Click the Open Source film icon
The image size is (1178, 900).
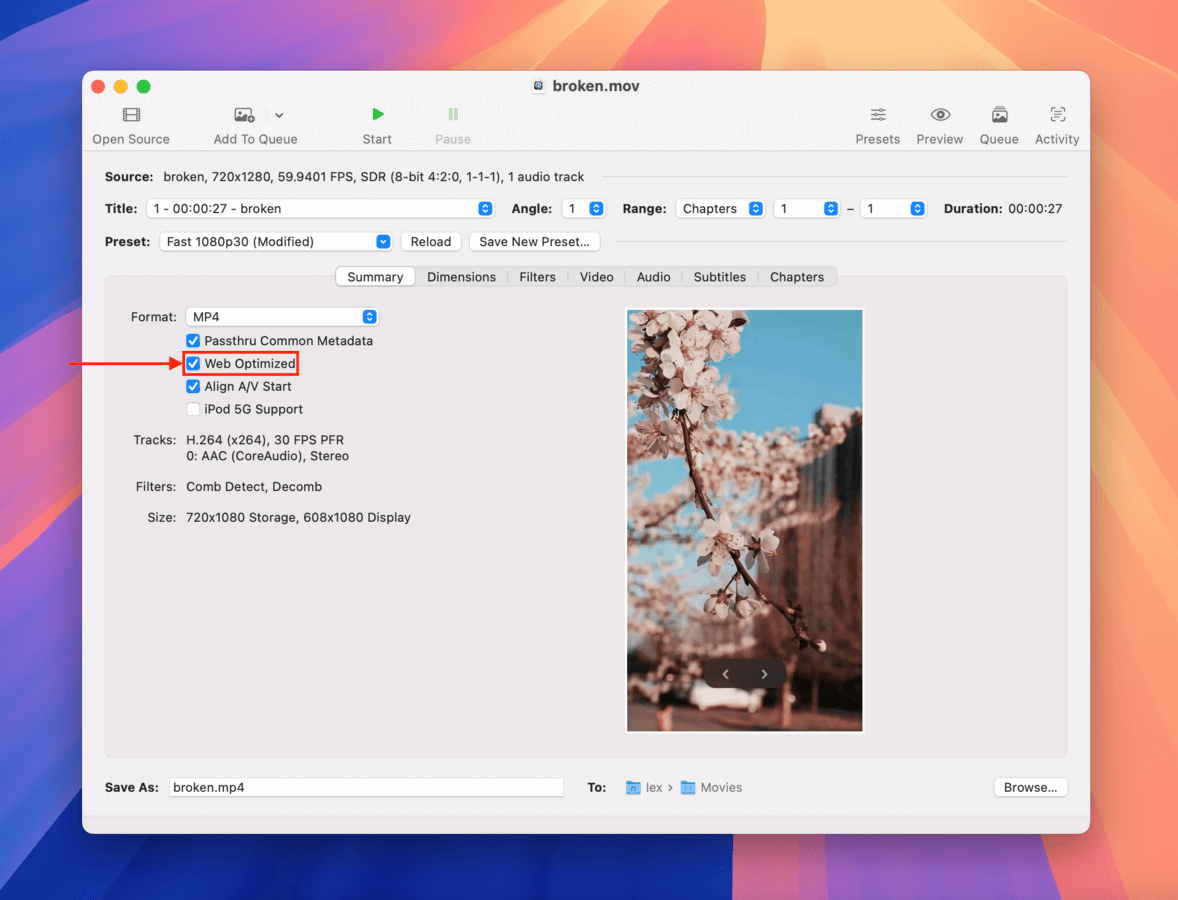pyautogui.click(x=131, y=115)
